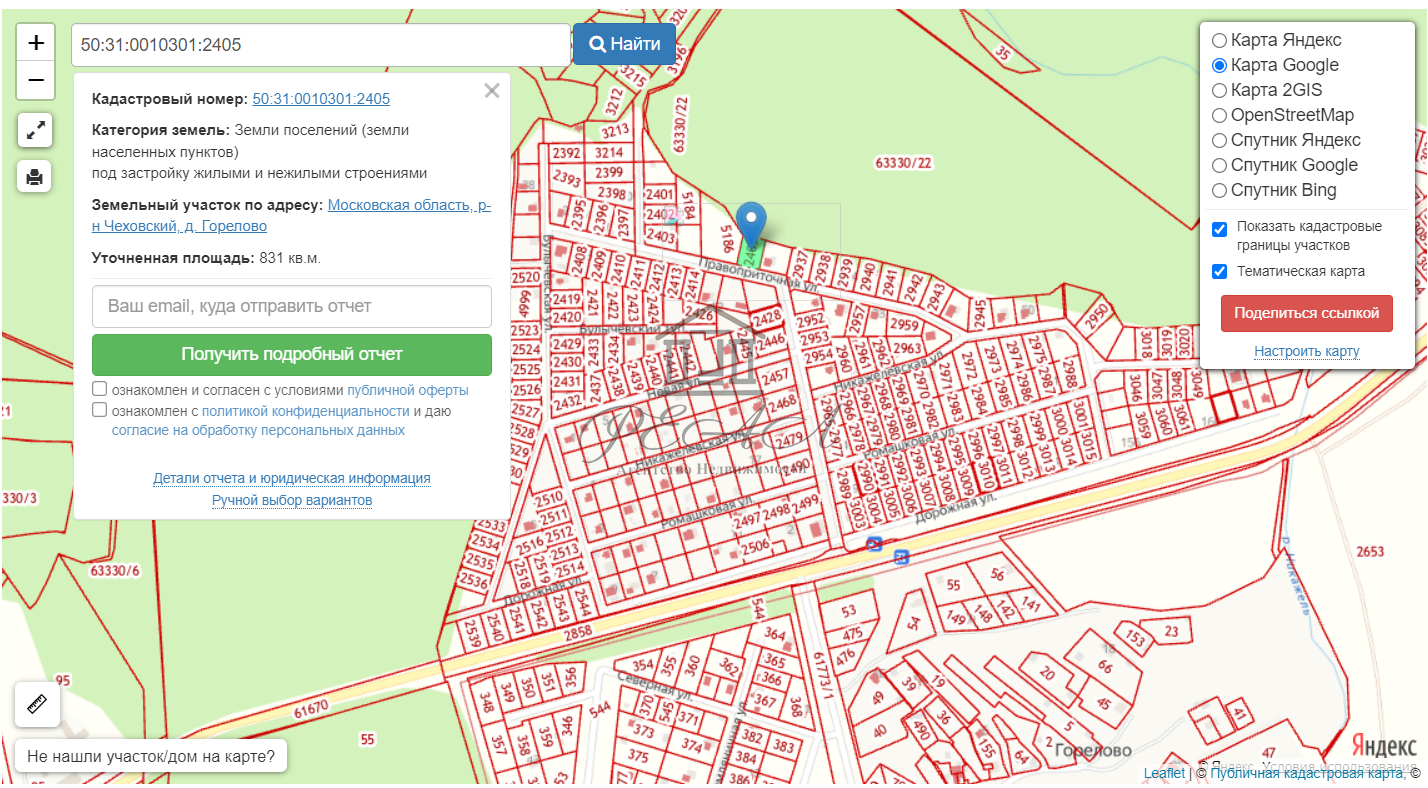Click parcel 153 on the map

[1135, 637]
